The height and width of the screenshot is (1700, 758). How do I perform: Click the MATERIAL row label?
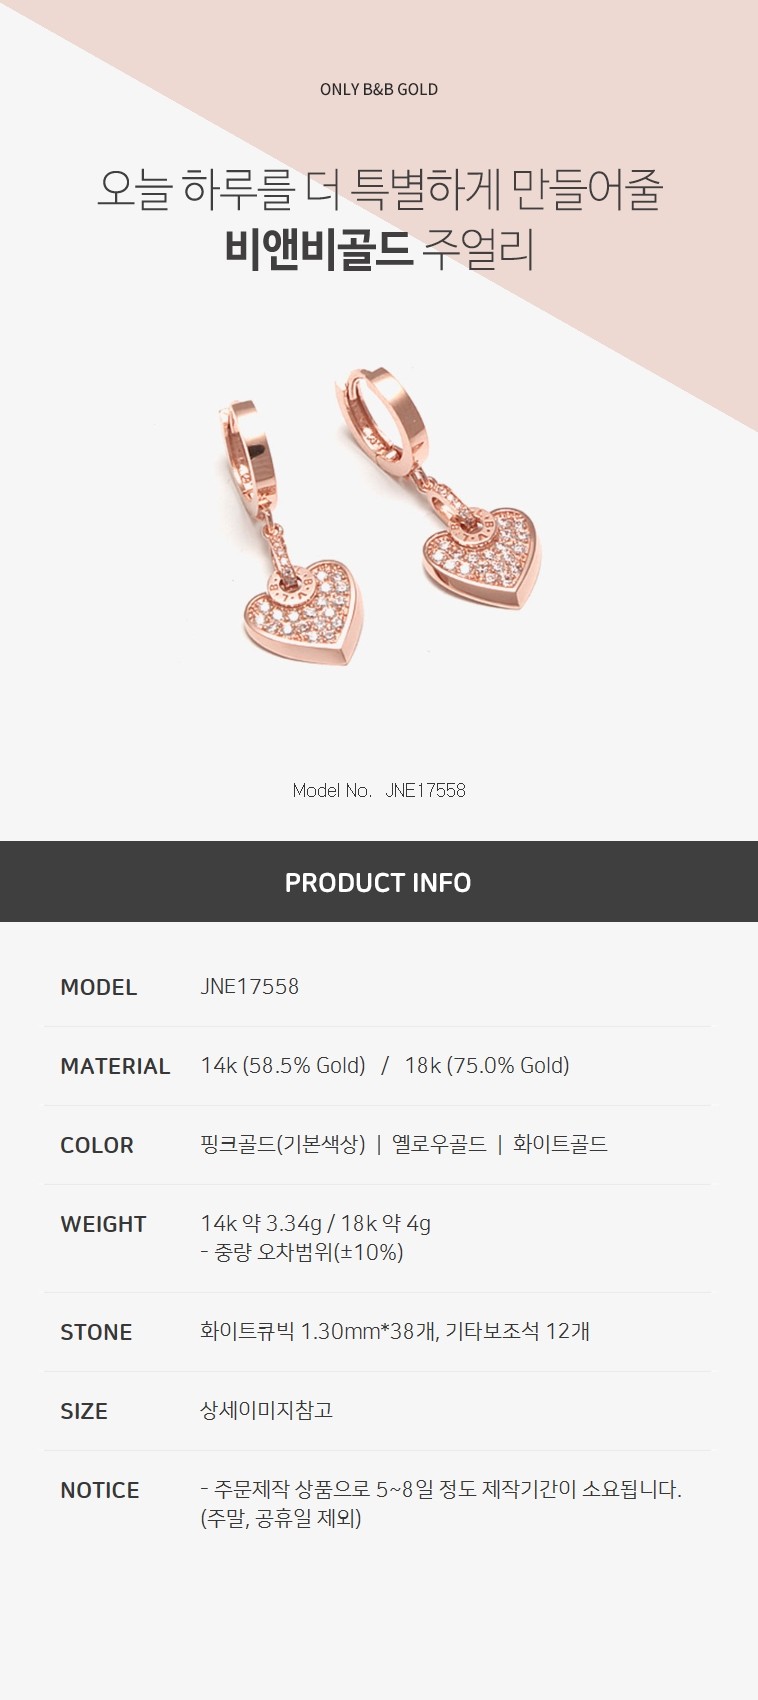click(115, 1066)
